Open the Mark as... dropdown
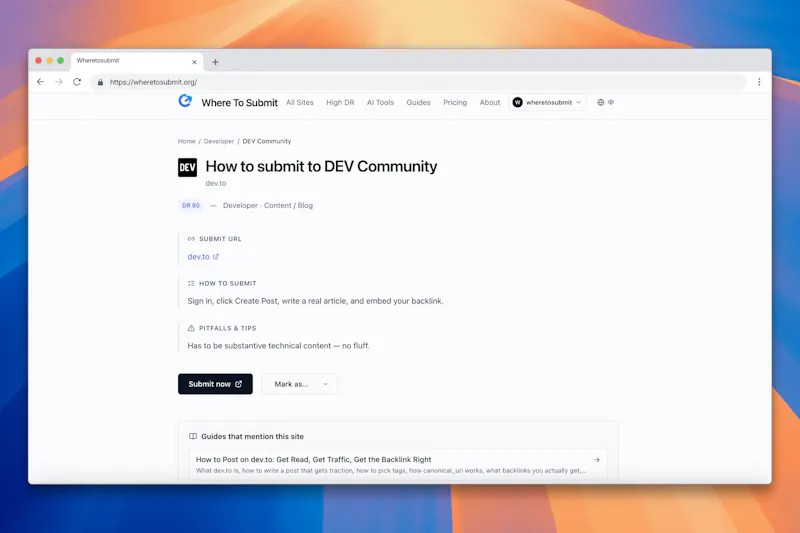800x533 pixels. pos(299,384)
